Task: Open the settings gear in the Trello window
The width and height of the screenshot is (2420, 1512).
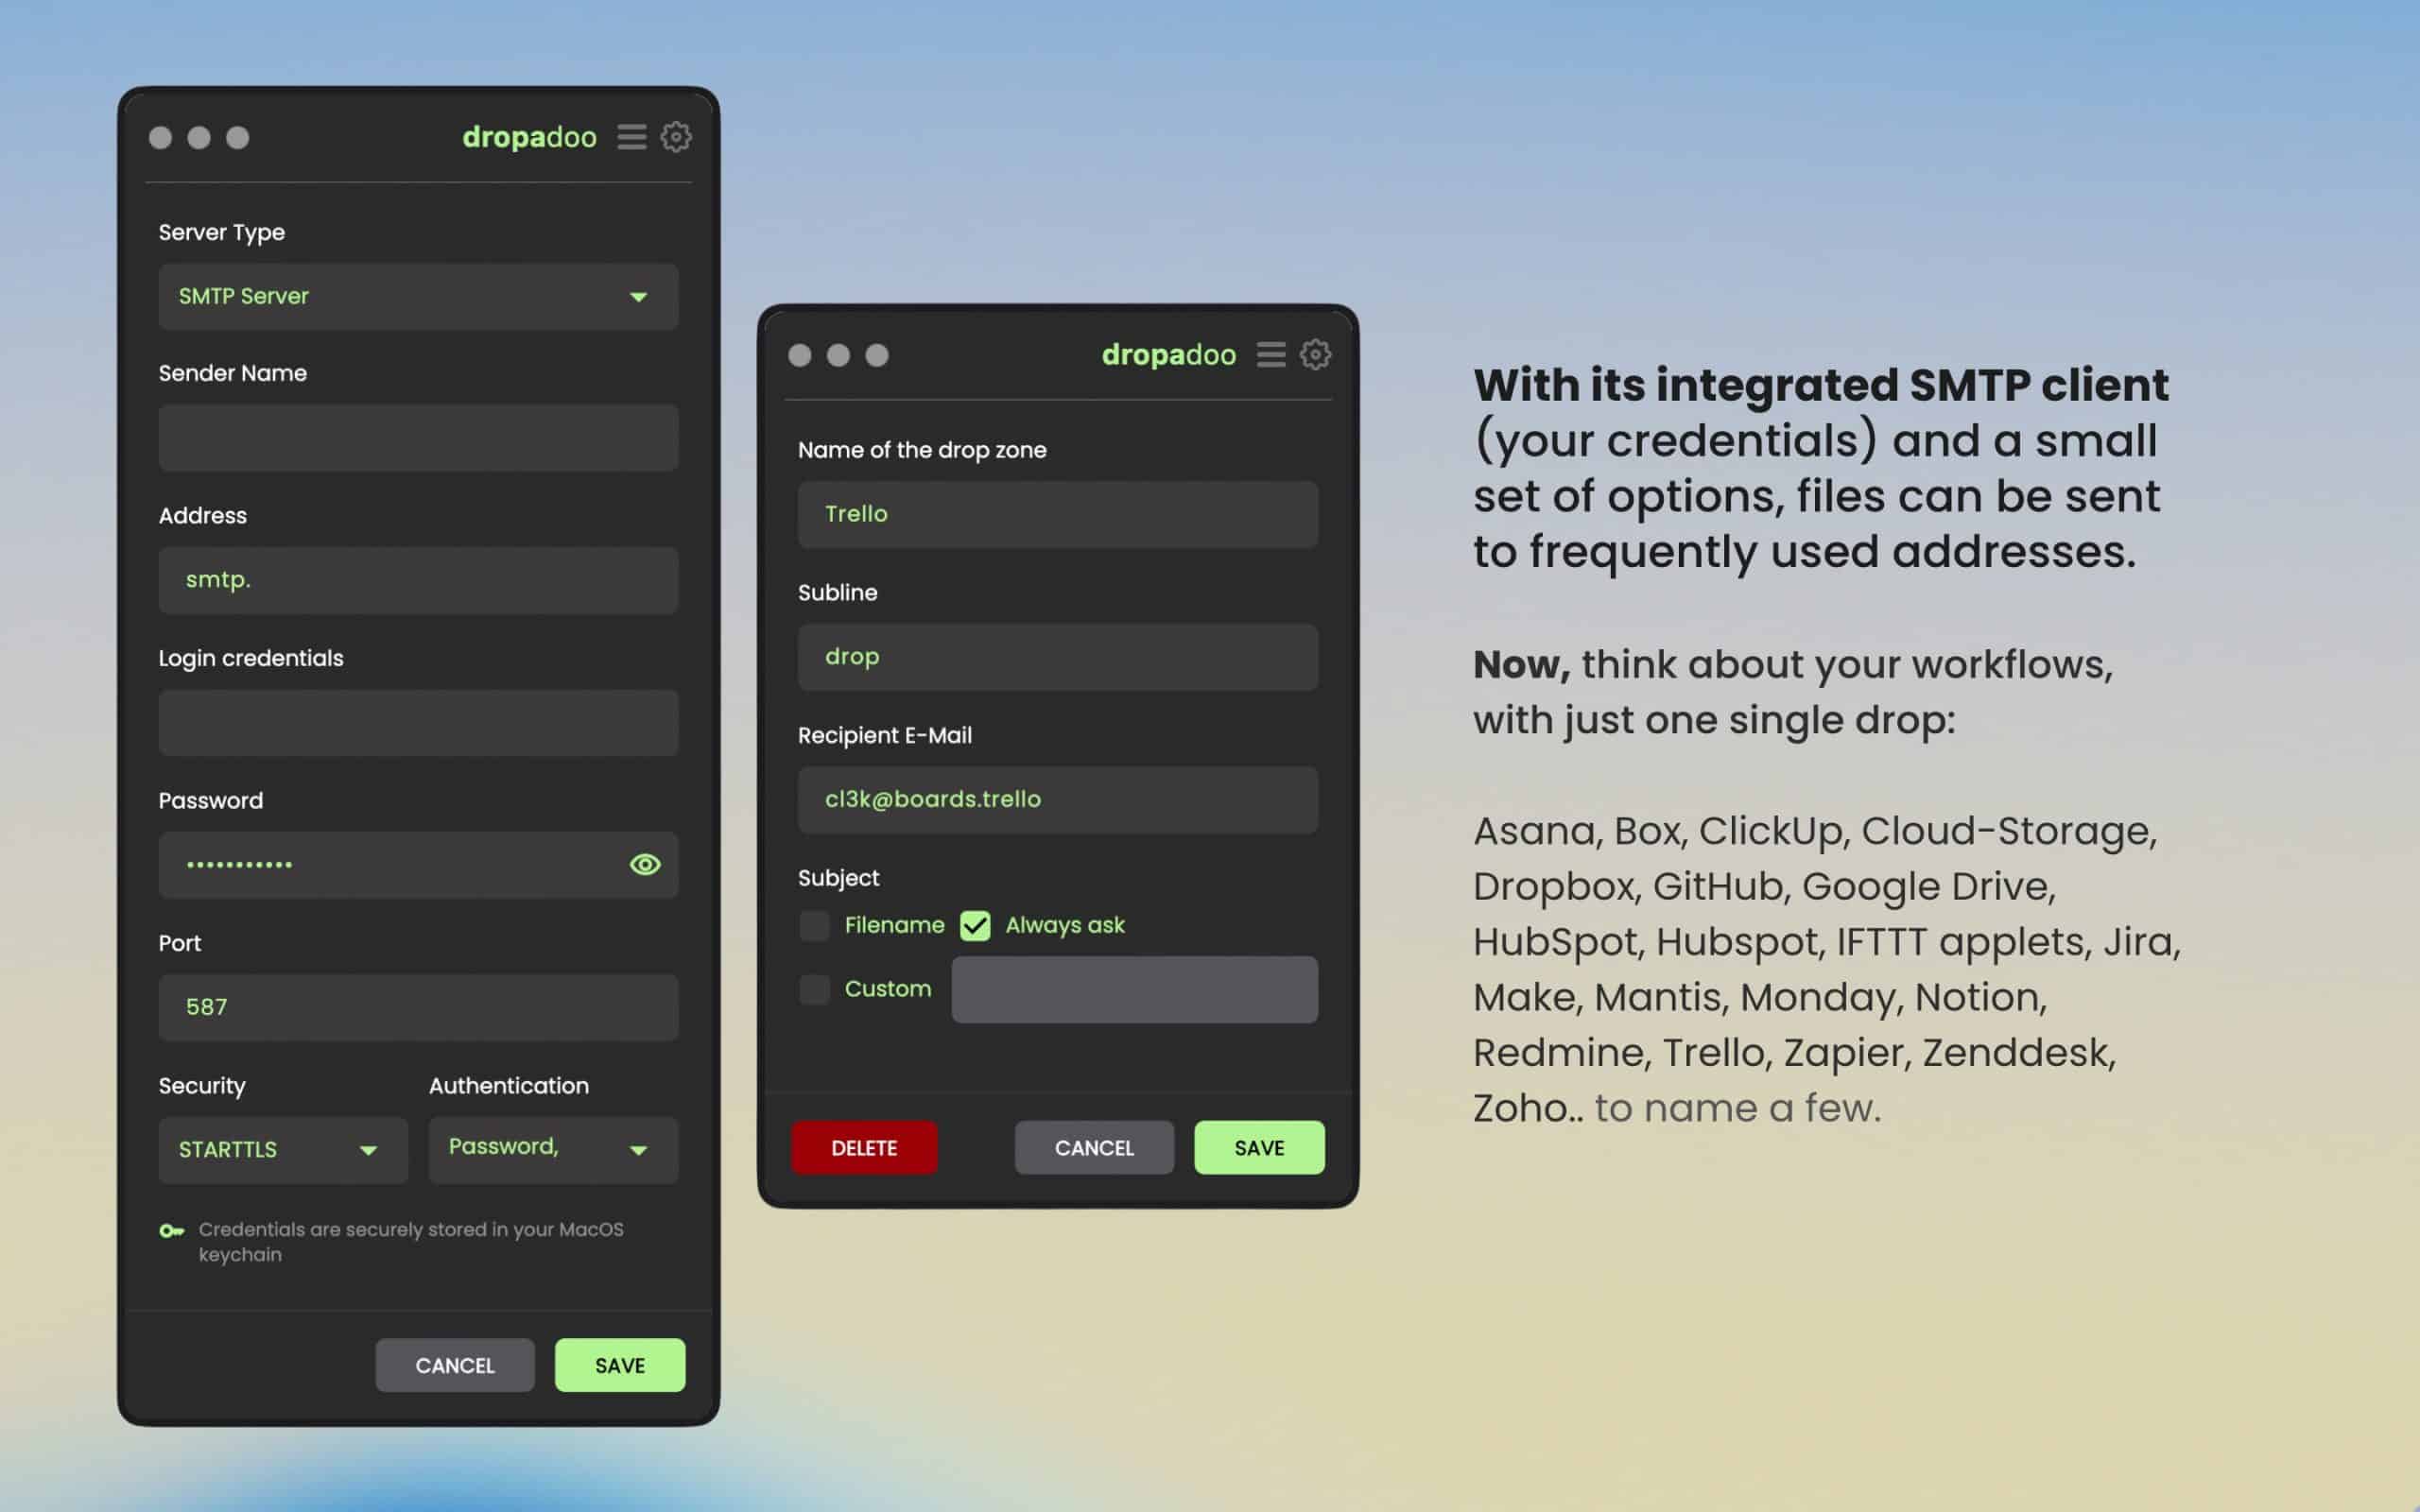Action: 1315,354
